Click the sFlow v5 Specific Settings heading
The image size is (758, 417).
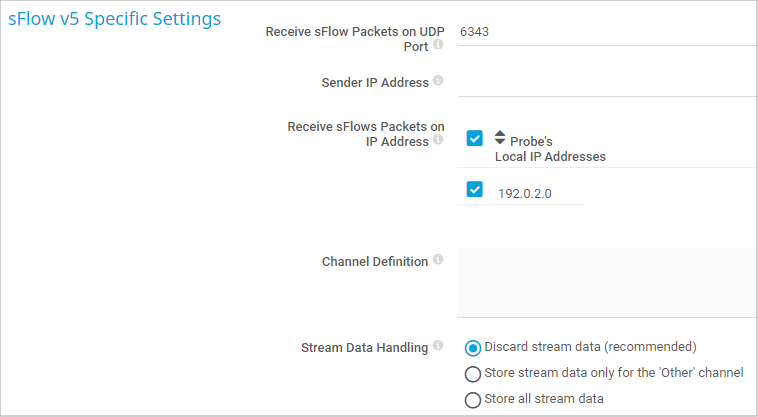pyautogui.click(x=114, y=19)
